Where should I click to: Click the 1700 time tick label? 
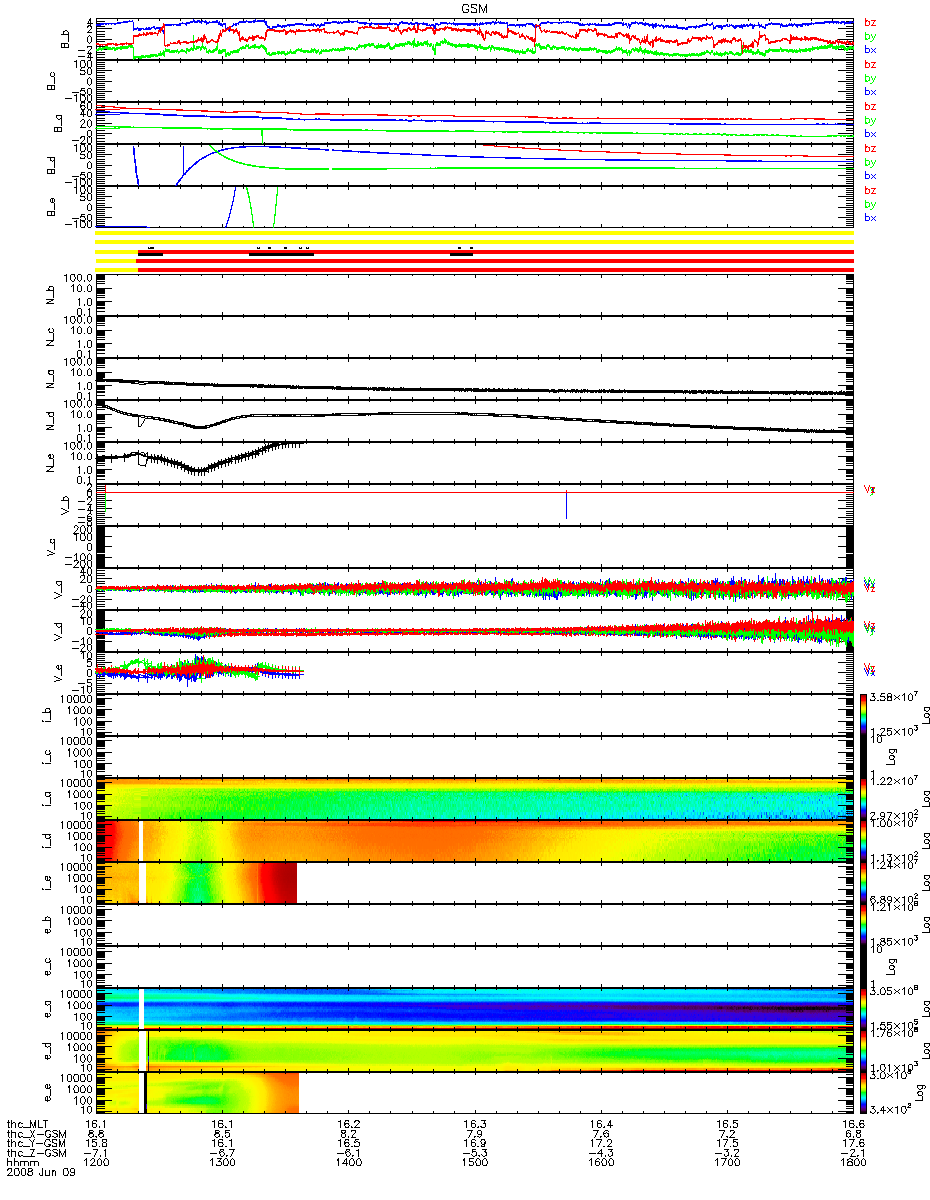point(726,1162)
